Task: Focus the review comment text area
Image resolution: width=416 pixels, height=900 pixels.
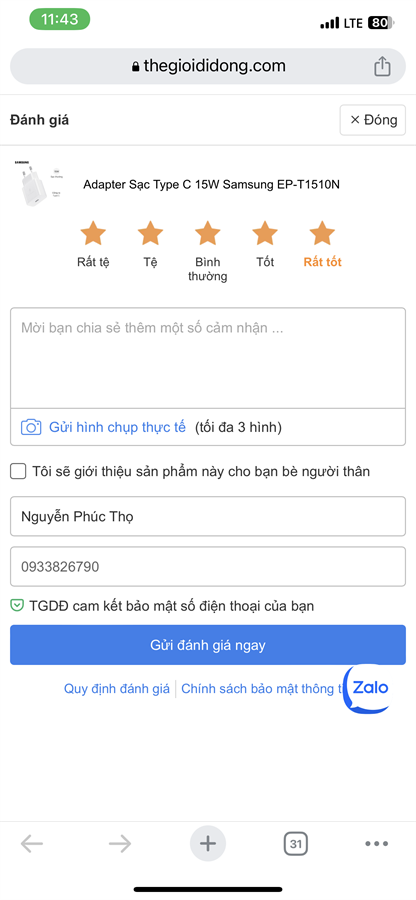Action: [x=208, y=358]
